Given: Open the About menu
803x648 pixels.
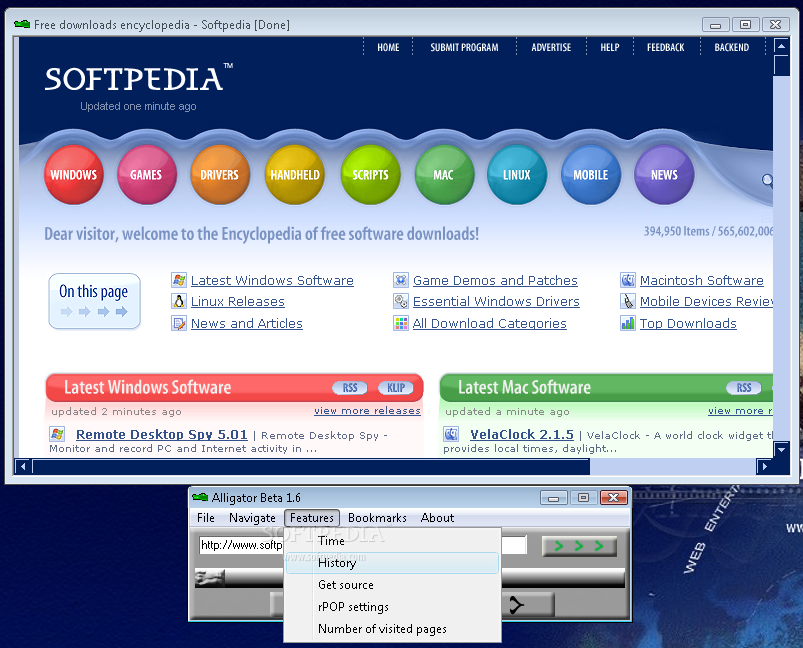Looking at the screenshot, I should (x=437, y=518).
